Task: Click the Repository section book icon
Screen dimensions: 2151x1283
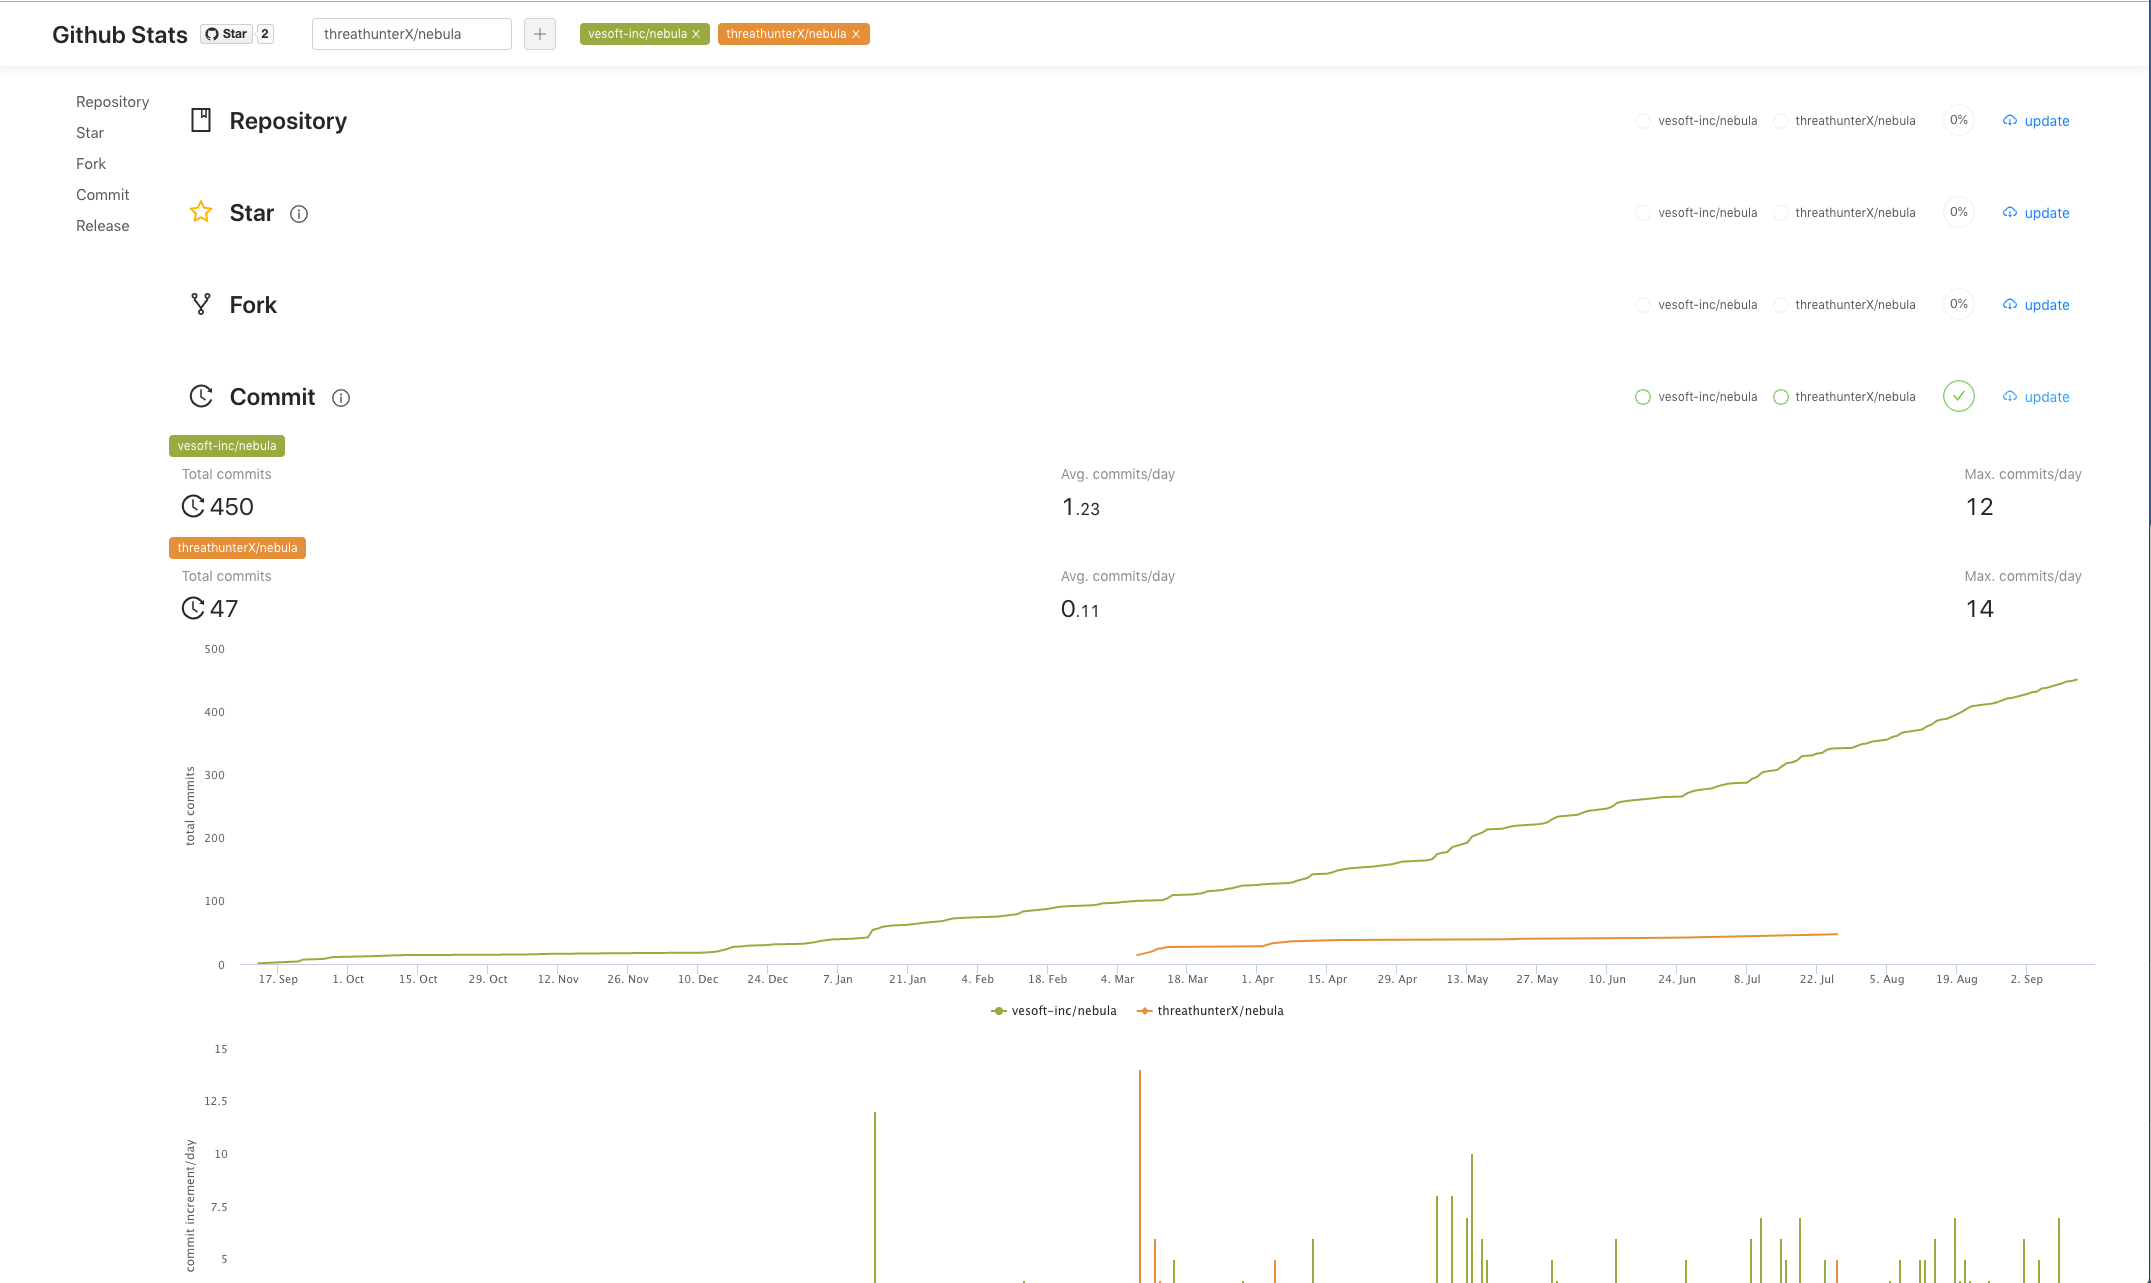Action: pyautogui.click(x=201, y=120)
